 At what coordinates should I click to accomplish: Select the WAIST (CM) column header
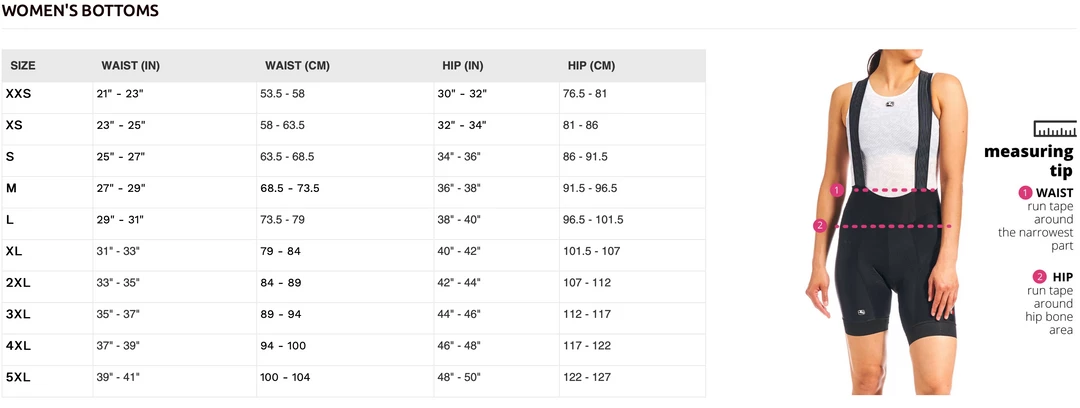click(x=297, y=66)
